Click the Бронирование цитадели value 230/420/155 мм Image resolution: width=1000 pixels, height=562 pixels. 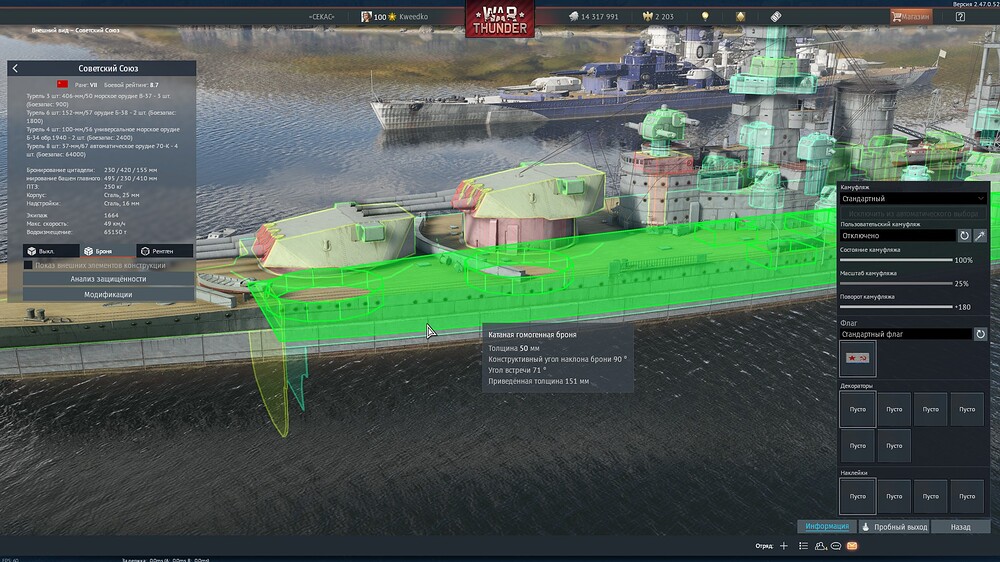tap(131, 170)
